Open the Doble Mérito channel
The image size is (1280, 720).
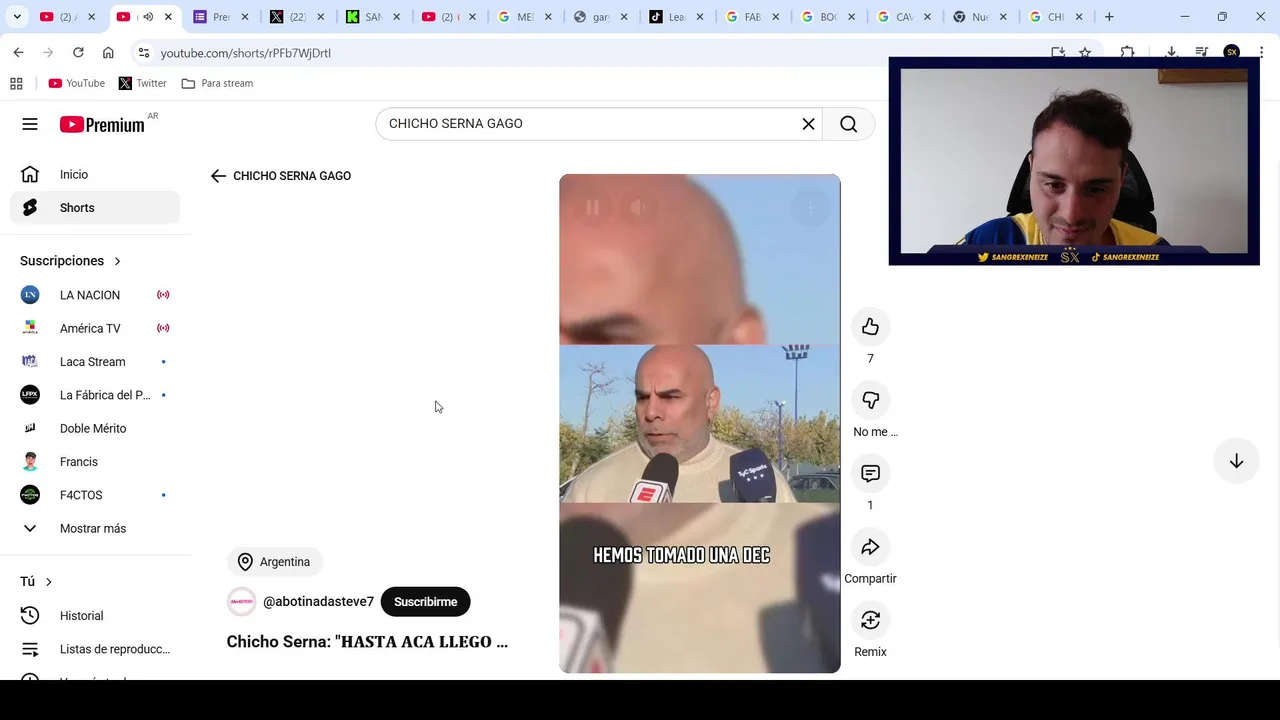[95, 428]
